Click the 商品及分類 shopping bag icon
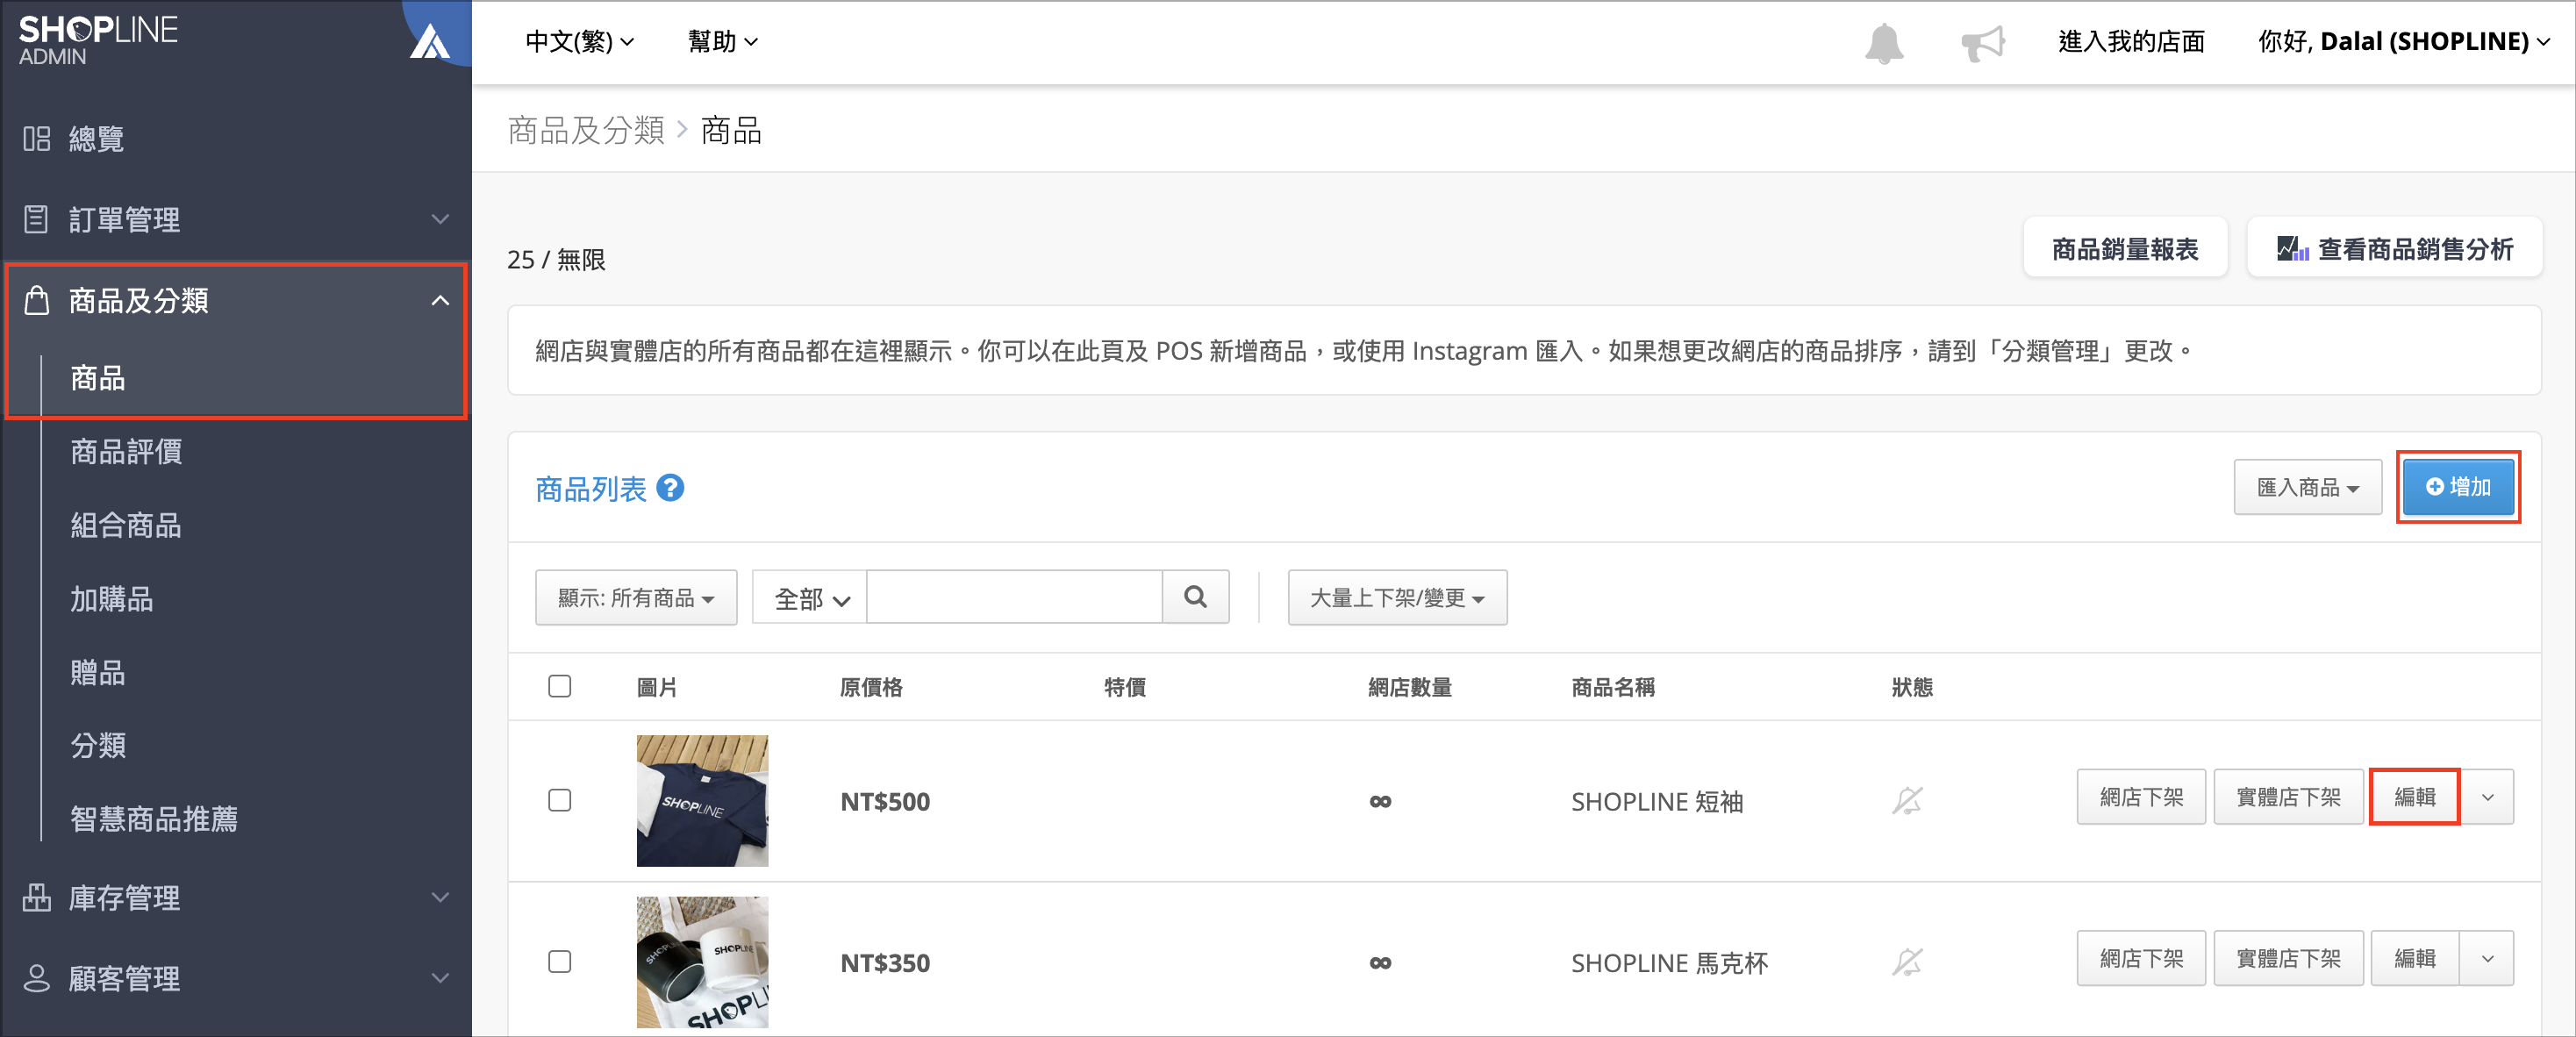This screenshot has width=2576, height=1037. 37,300
